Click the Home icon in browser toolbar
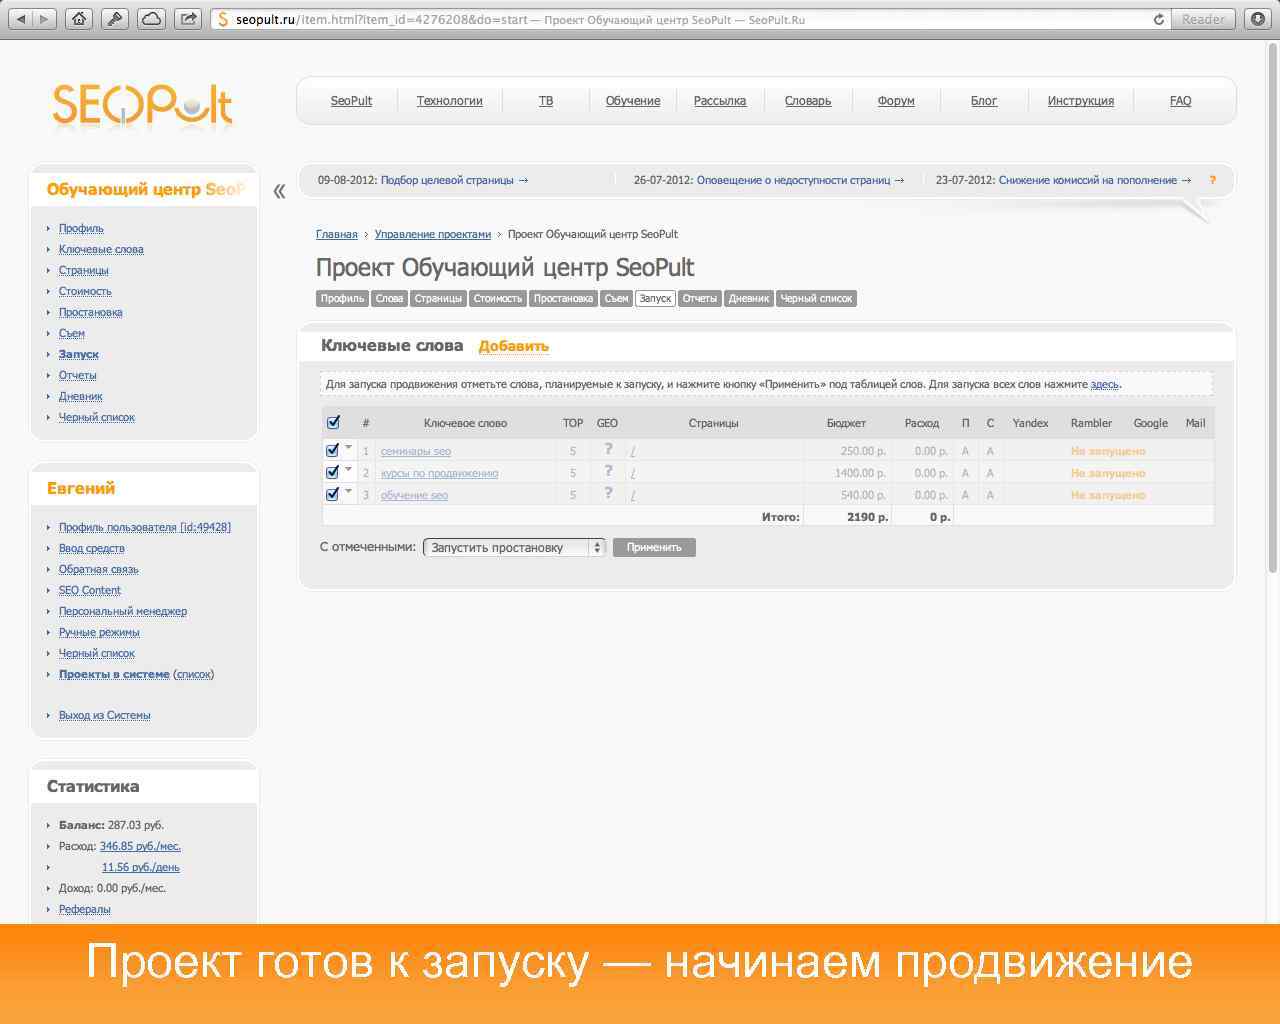 [79, 17]
